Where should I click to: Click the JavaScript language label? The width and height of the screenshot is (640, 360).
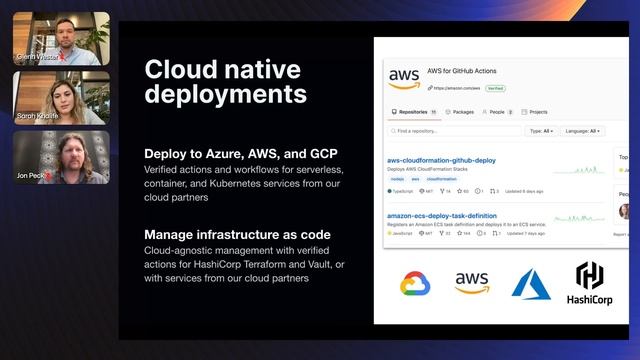[x=400, y=233]
